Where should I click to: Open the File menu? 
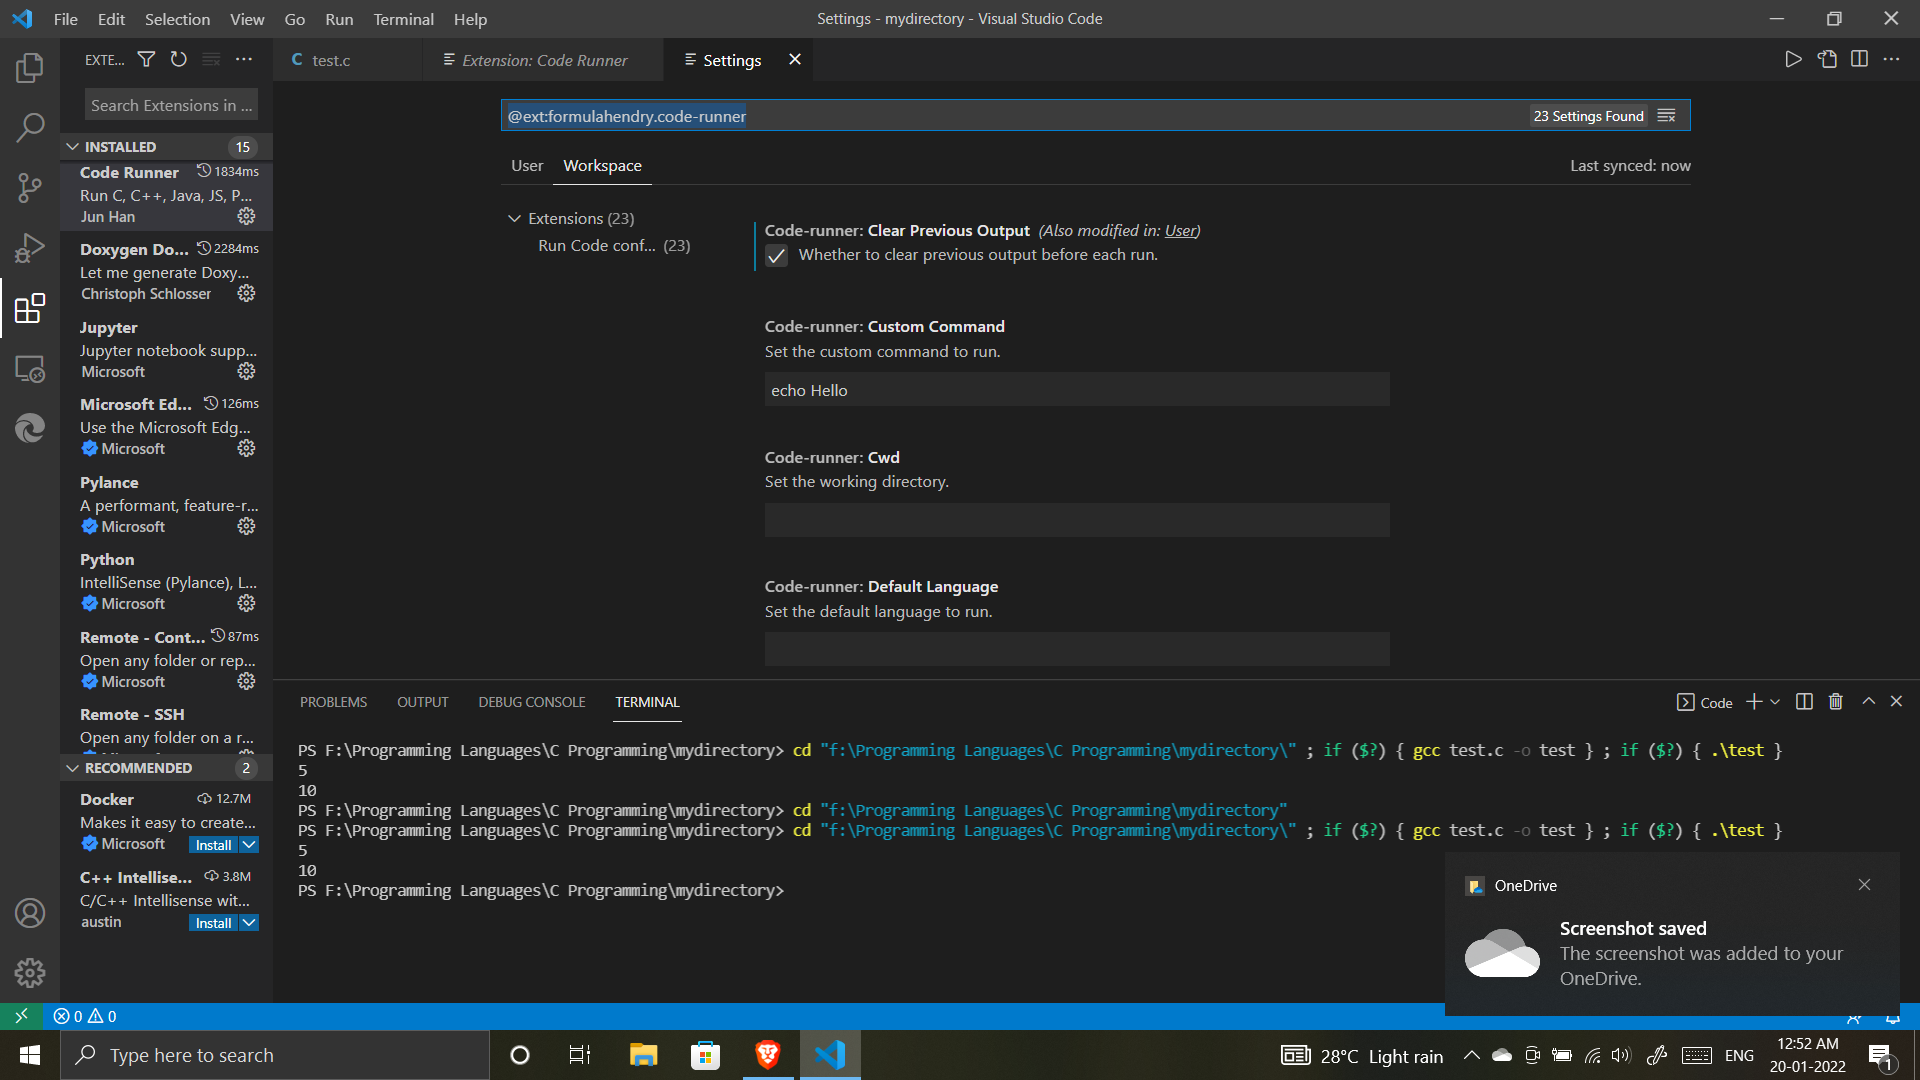click(x=66, y=19)
